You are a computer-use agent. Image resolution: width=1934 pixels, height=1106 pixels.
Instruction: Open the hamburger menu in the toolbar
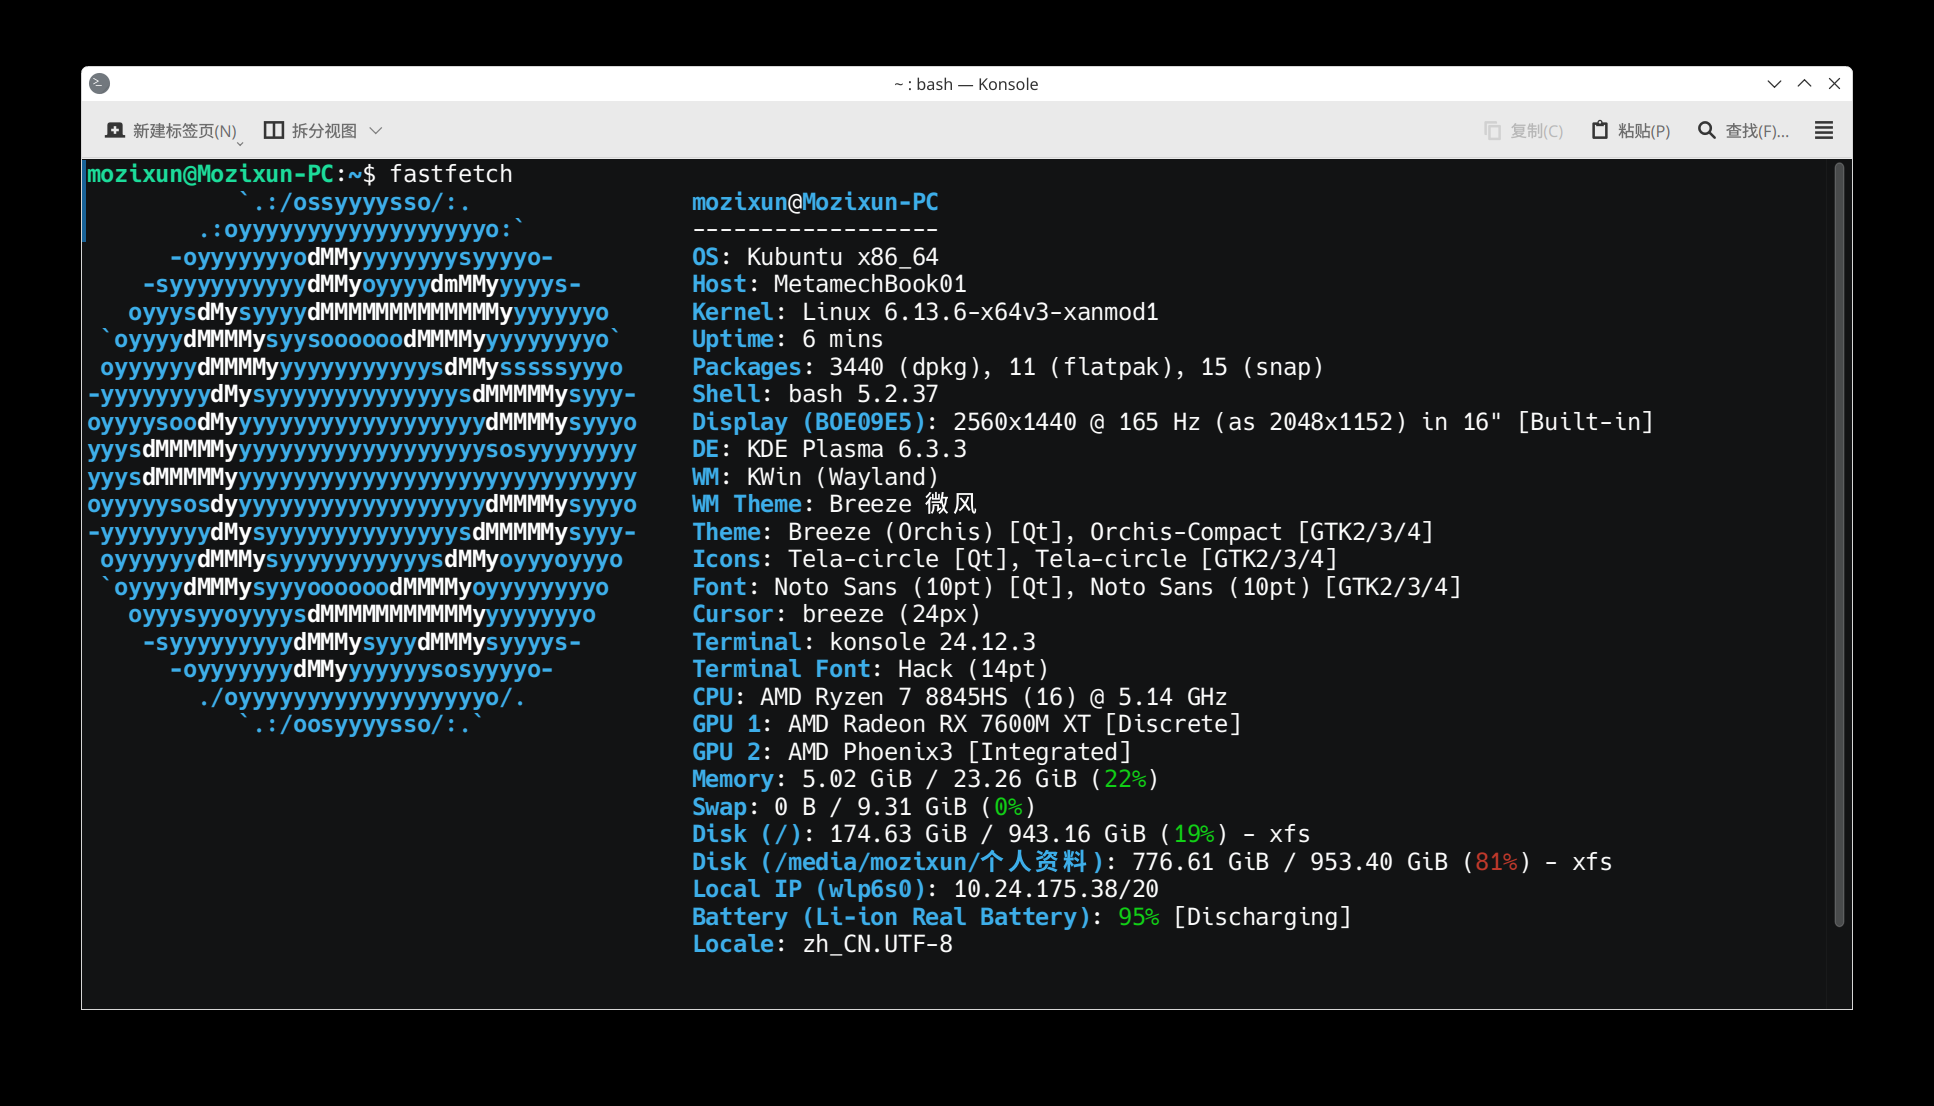1824,131
